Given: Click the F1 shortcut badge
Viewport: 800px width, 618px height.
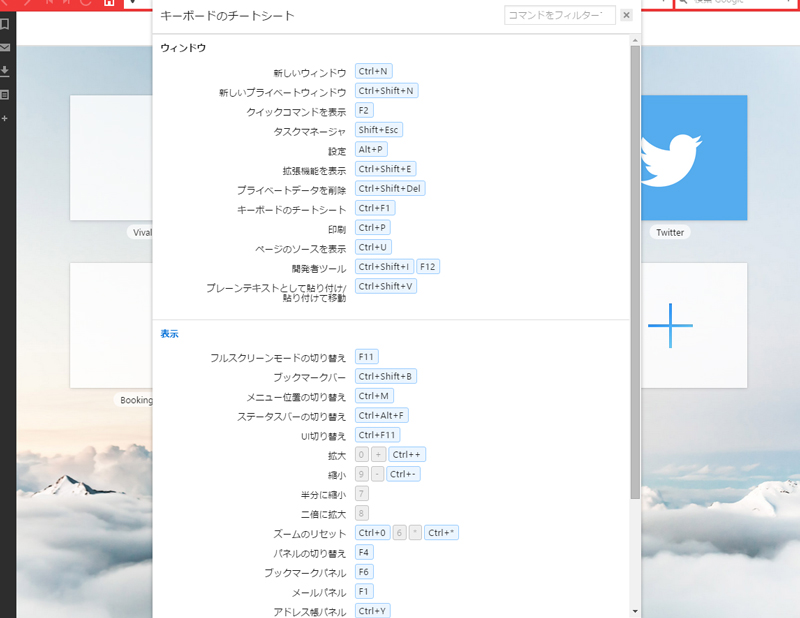Looking at the screenshot, I should pyautogui.click(x=364, y=592).
